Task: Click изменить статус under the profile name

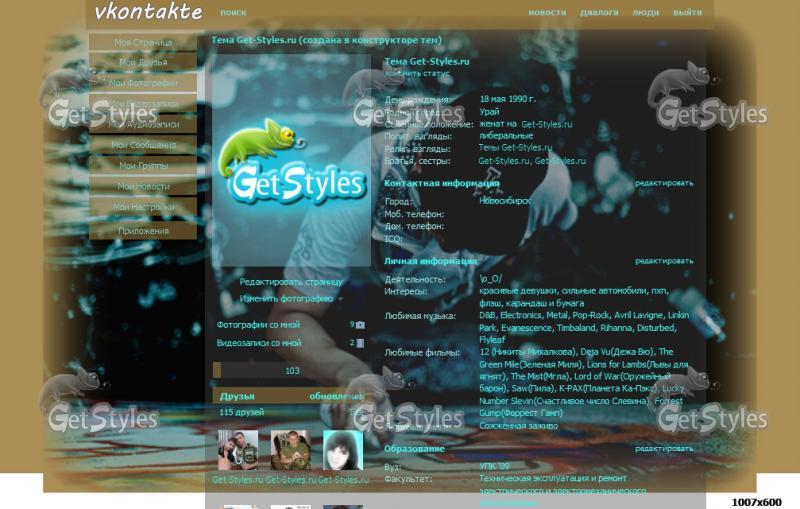Action: [417, 73]
